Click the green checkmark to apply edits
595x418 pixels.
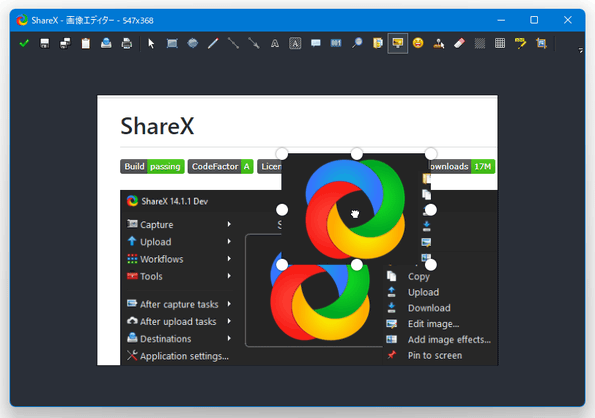(x=24, y=43)
